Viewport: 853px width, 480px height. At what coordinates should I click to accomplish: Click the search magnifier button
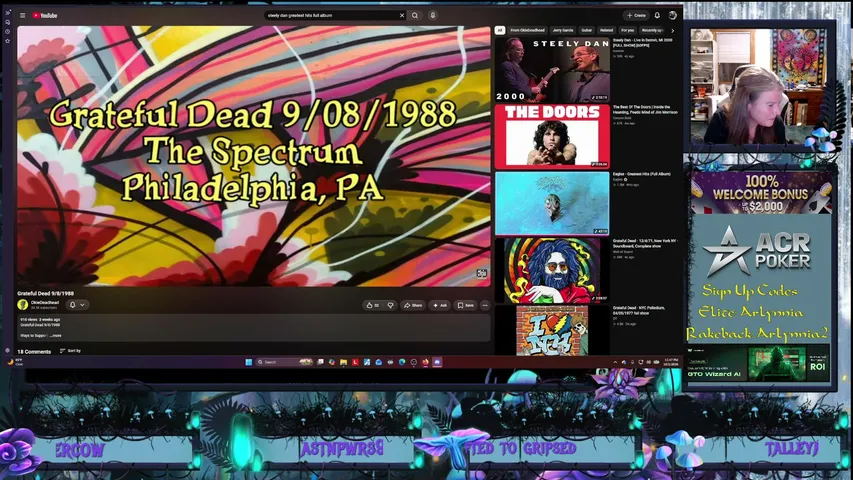[415, 15]
